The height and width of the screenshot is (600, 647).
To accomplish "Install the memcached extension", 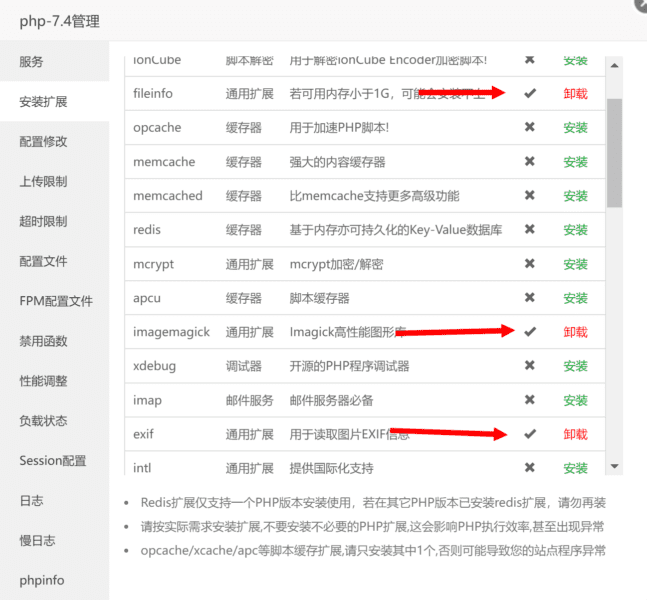I will 575,196.
